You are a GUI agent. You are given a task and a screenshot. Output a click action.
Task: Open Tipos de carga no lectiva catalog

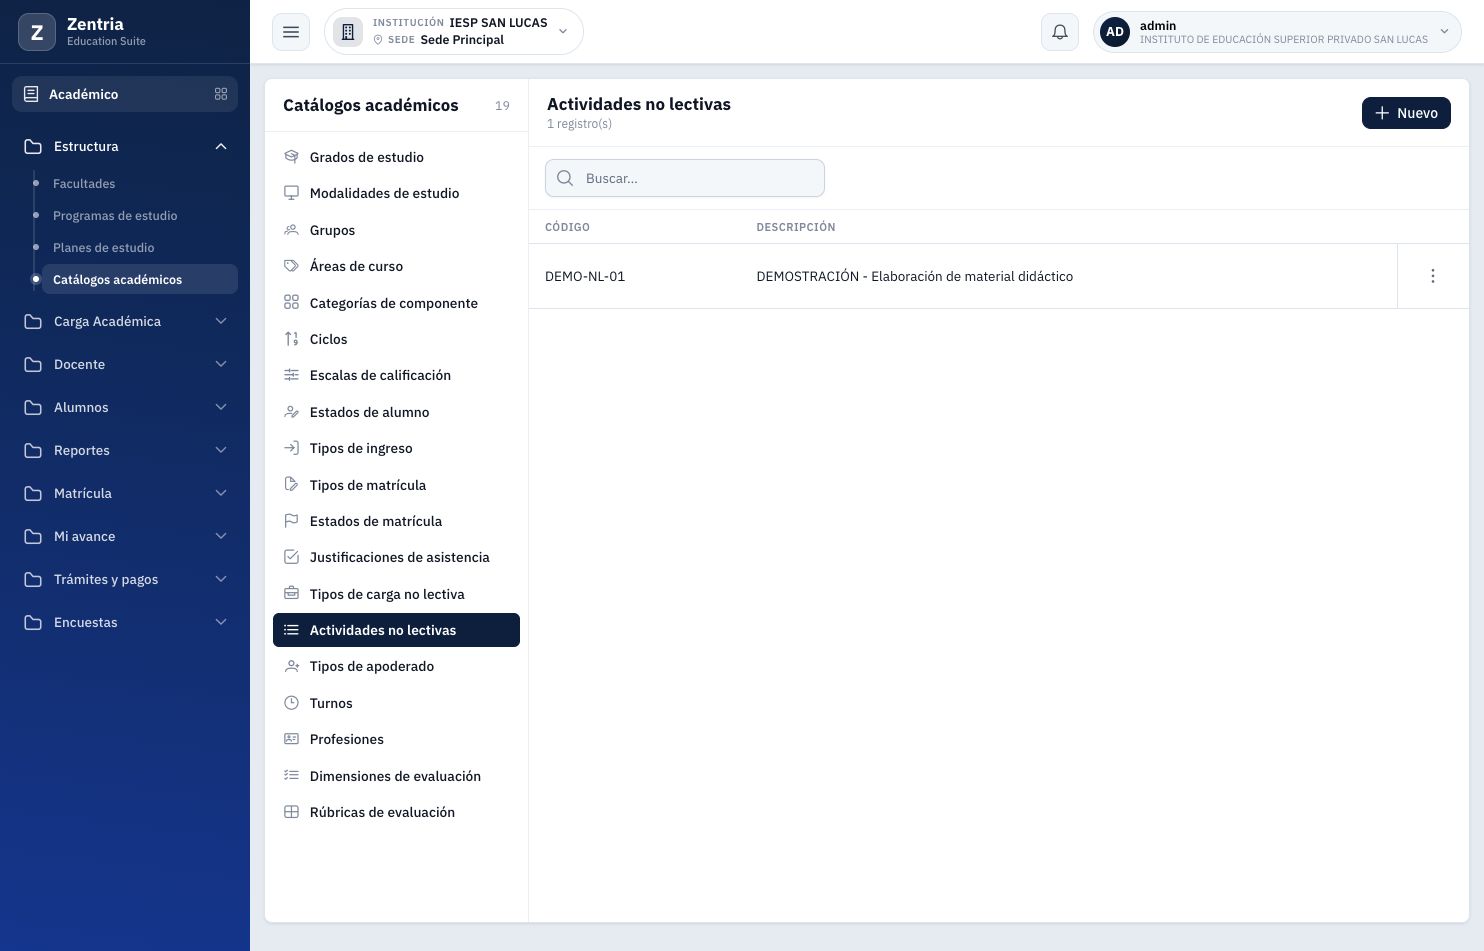coord(396,594)
